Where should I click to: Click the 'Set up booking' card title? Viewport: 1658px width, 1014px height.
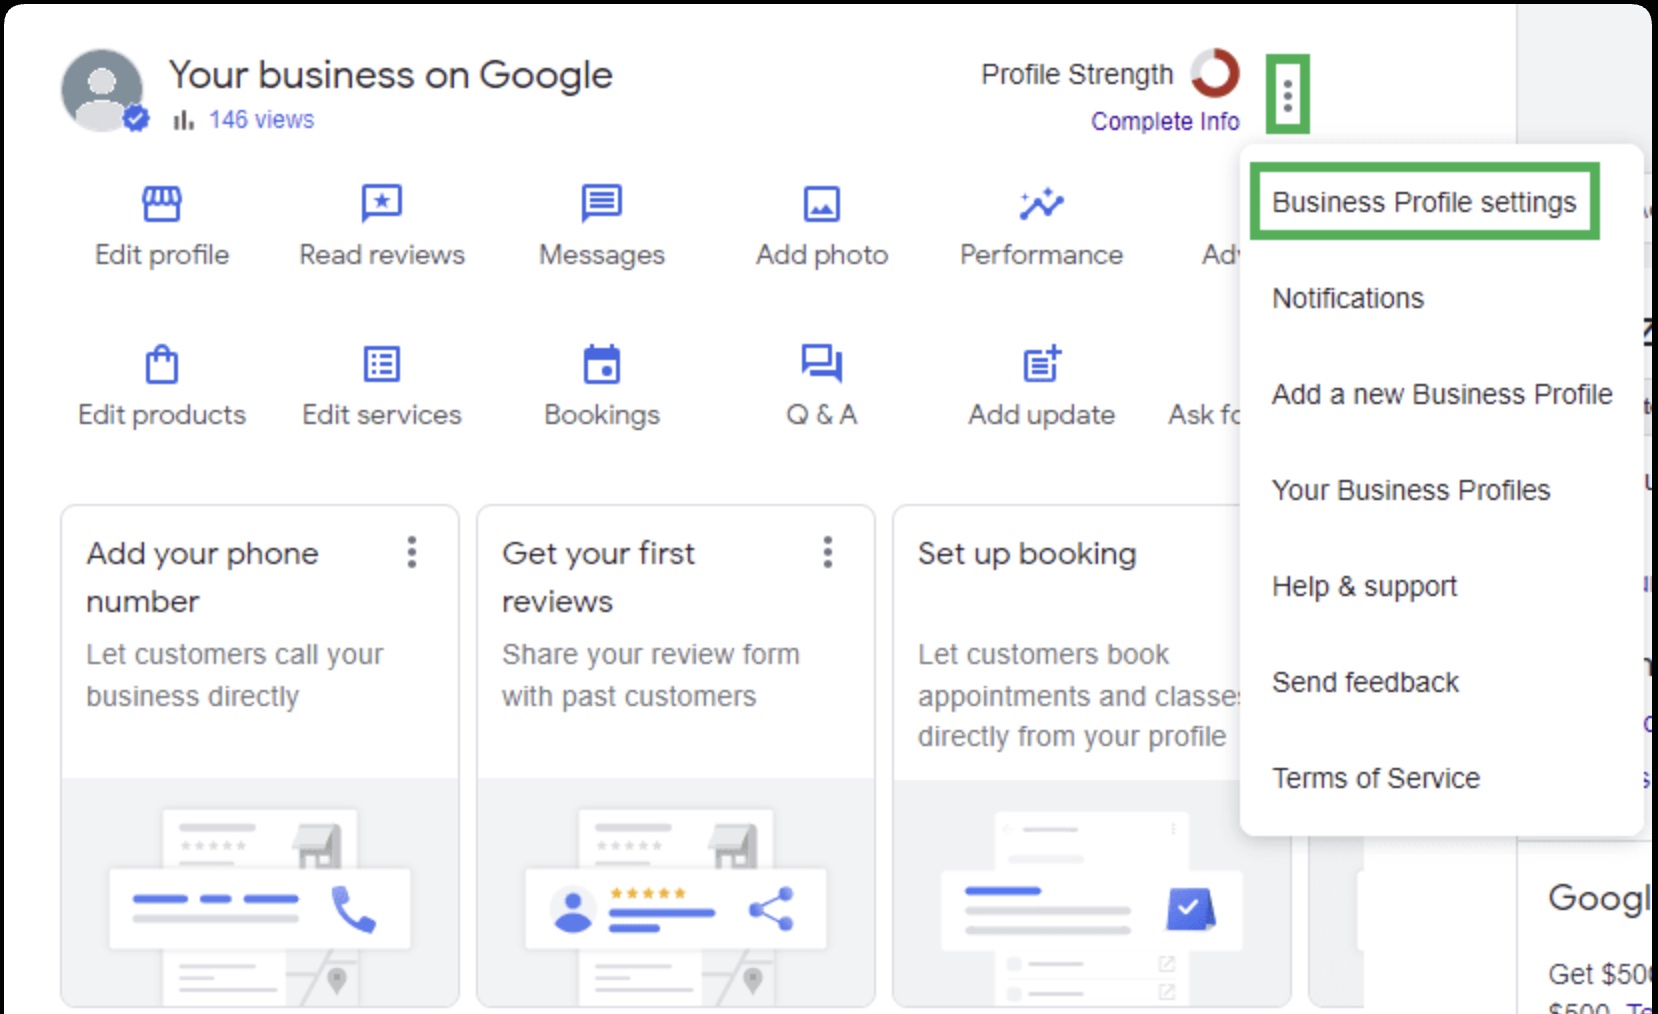tap(1027, 554)
